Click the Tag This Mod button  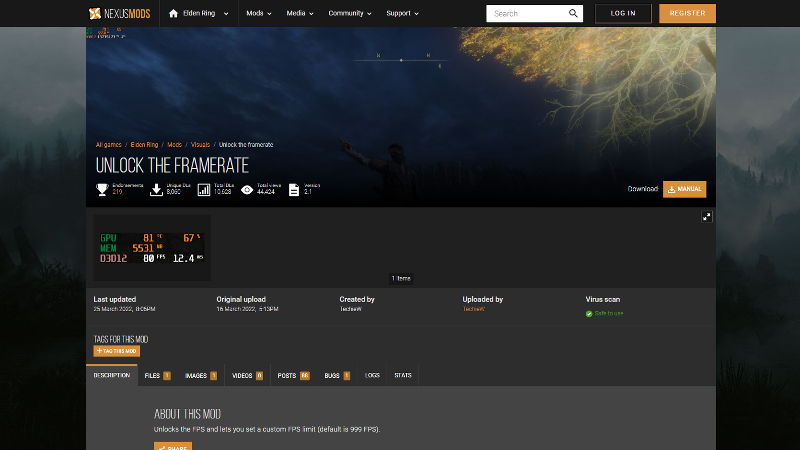pos(116,351)
